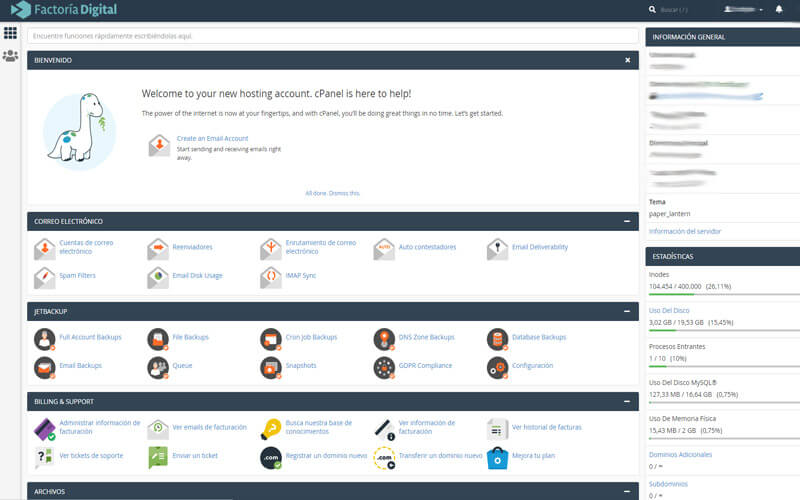Click the Factoría Digital logo
The width and height of the screenshot is (800, 500).
[64, 10]
